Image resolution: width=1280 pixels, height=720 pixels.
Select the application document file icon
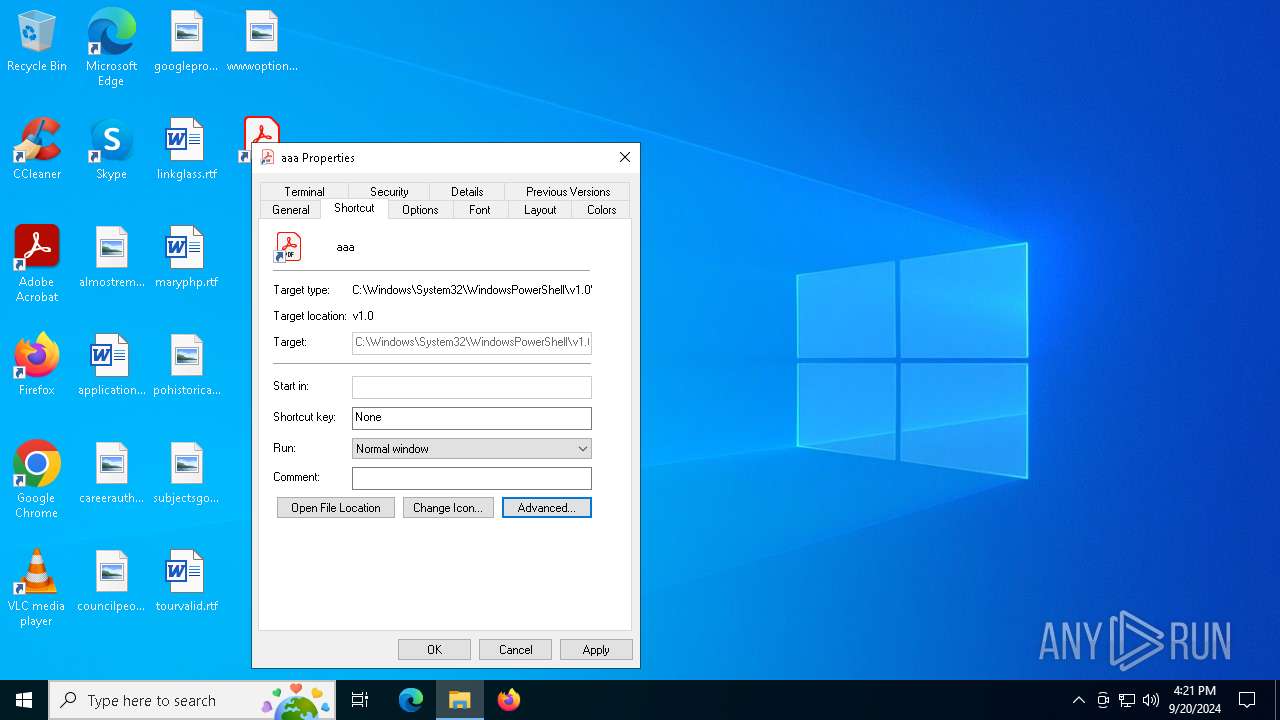[111, 366]
